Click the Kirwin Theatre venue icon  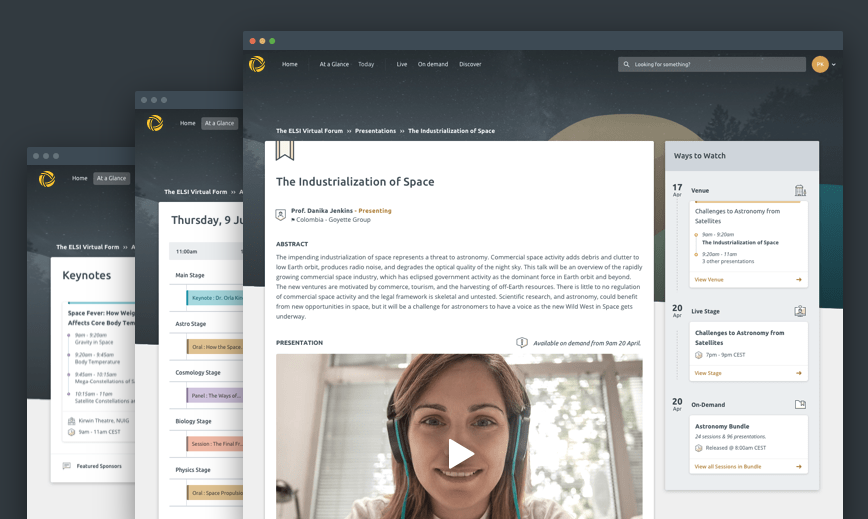click(71, 421)
